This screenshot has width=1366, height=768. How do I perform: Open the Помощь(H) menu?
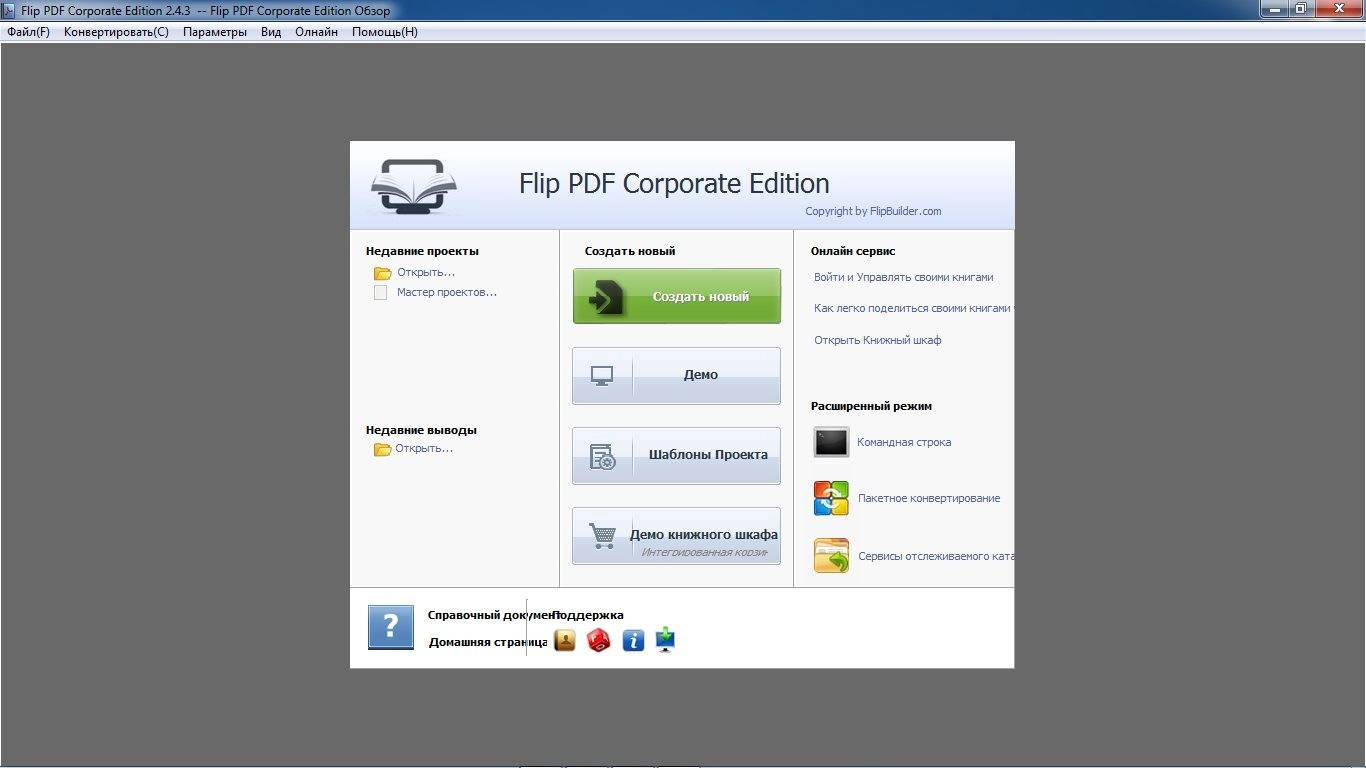[385, 32]
